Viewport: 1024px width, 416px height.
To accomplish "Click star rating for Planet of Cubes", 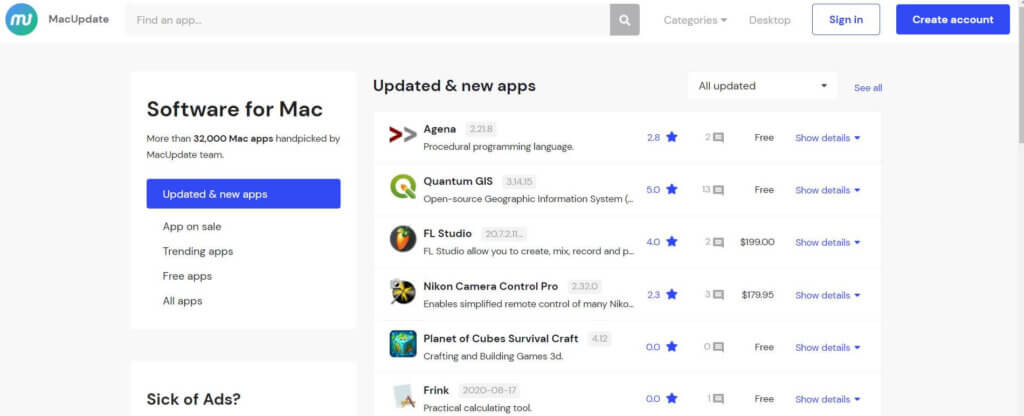I will click(x=662, y=347).
